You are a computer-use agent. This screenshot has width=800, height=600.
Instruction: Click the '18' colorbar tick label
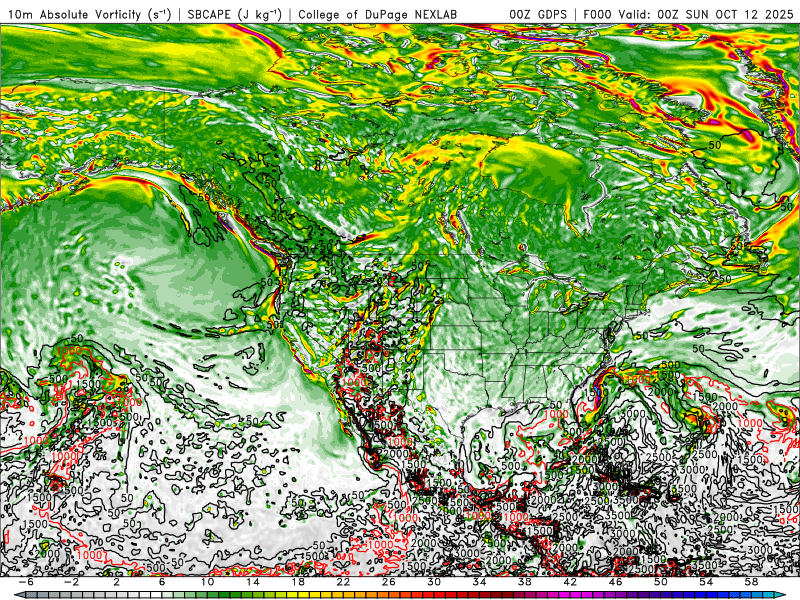coord(298,582)
